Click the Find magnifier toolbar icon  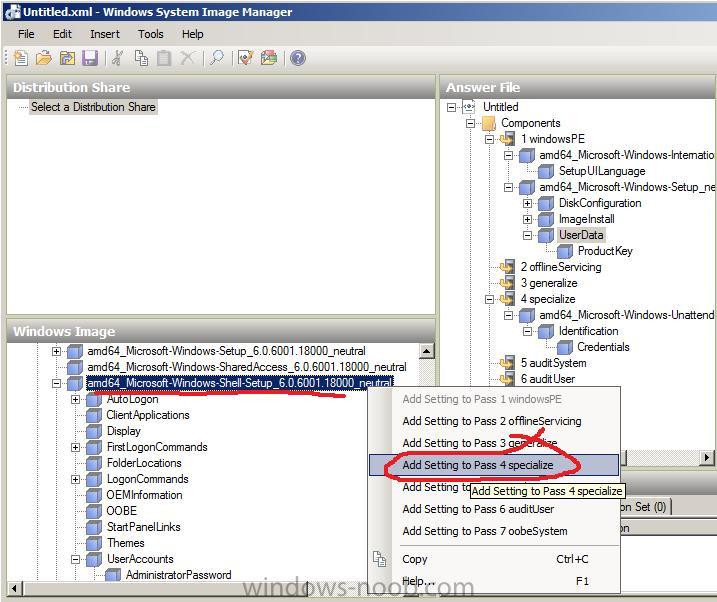tap(217, 58)
